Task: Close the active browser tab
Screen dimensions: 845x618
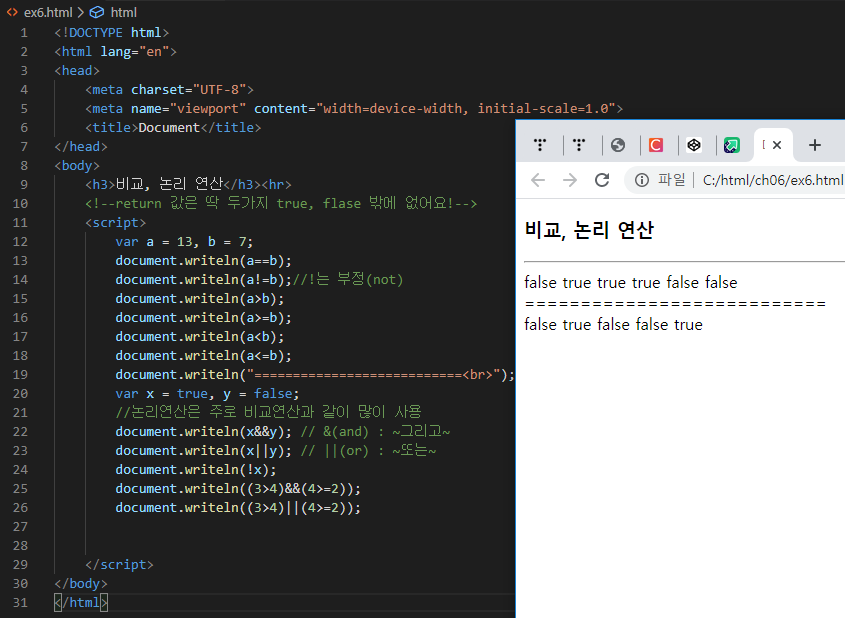Action: pyautogui.click(x=777, y=145)
